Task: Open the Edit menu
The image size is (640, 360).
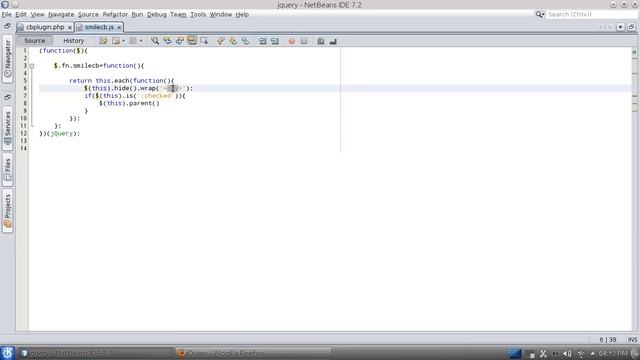Action: coord(21,14)
